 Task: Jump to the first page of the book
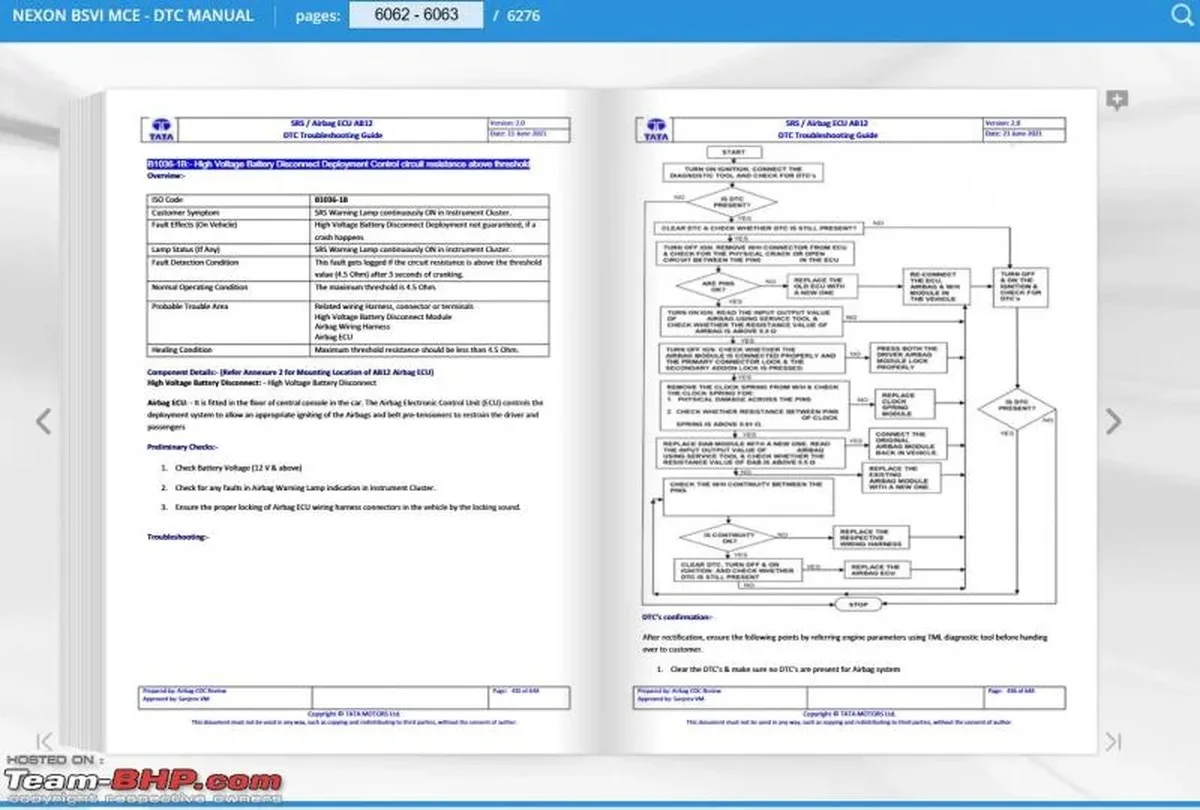point(44,741)
